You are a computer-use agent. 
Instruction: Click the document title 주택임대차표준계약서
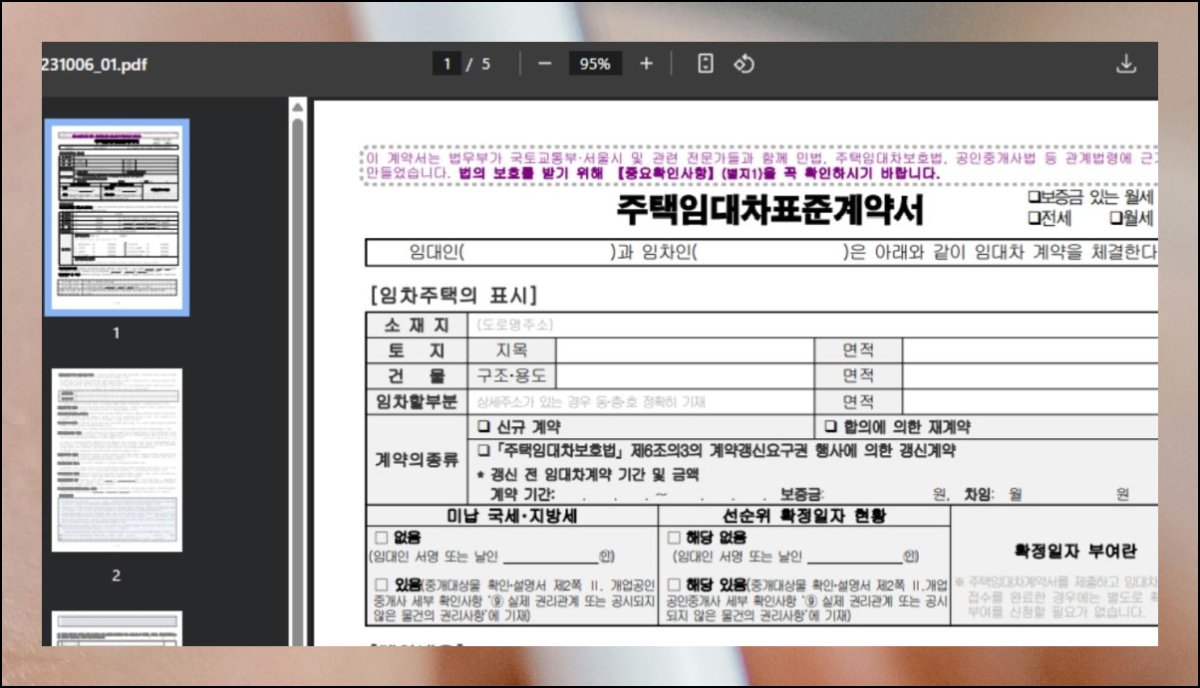770,211
